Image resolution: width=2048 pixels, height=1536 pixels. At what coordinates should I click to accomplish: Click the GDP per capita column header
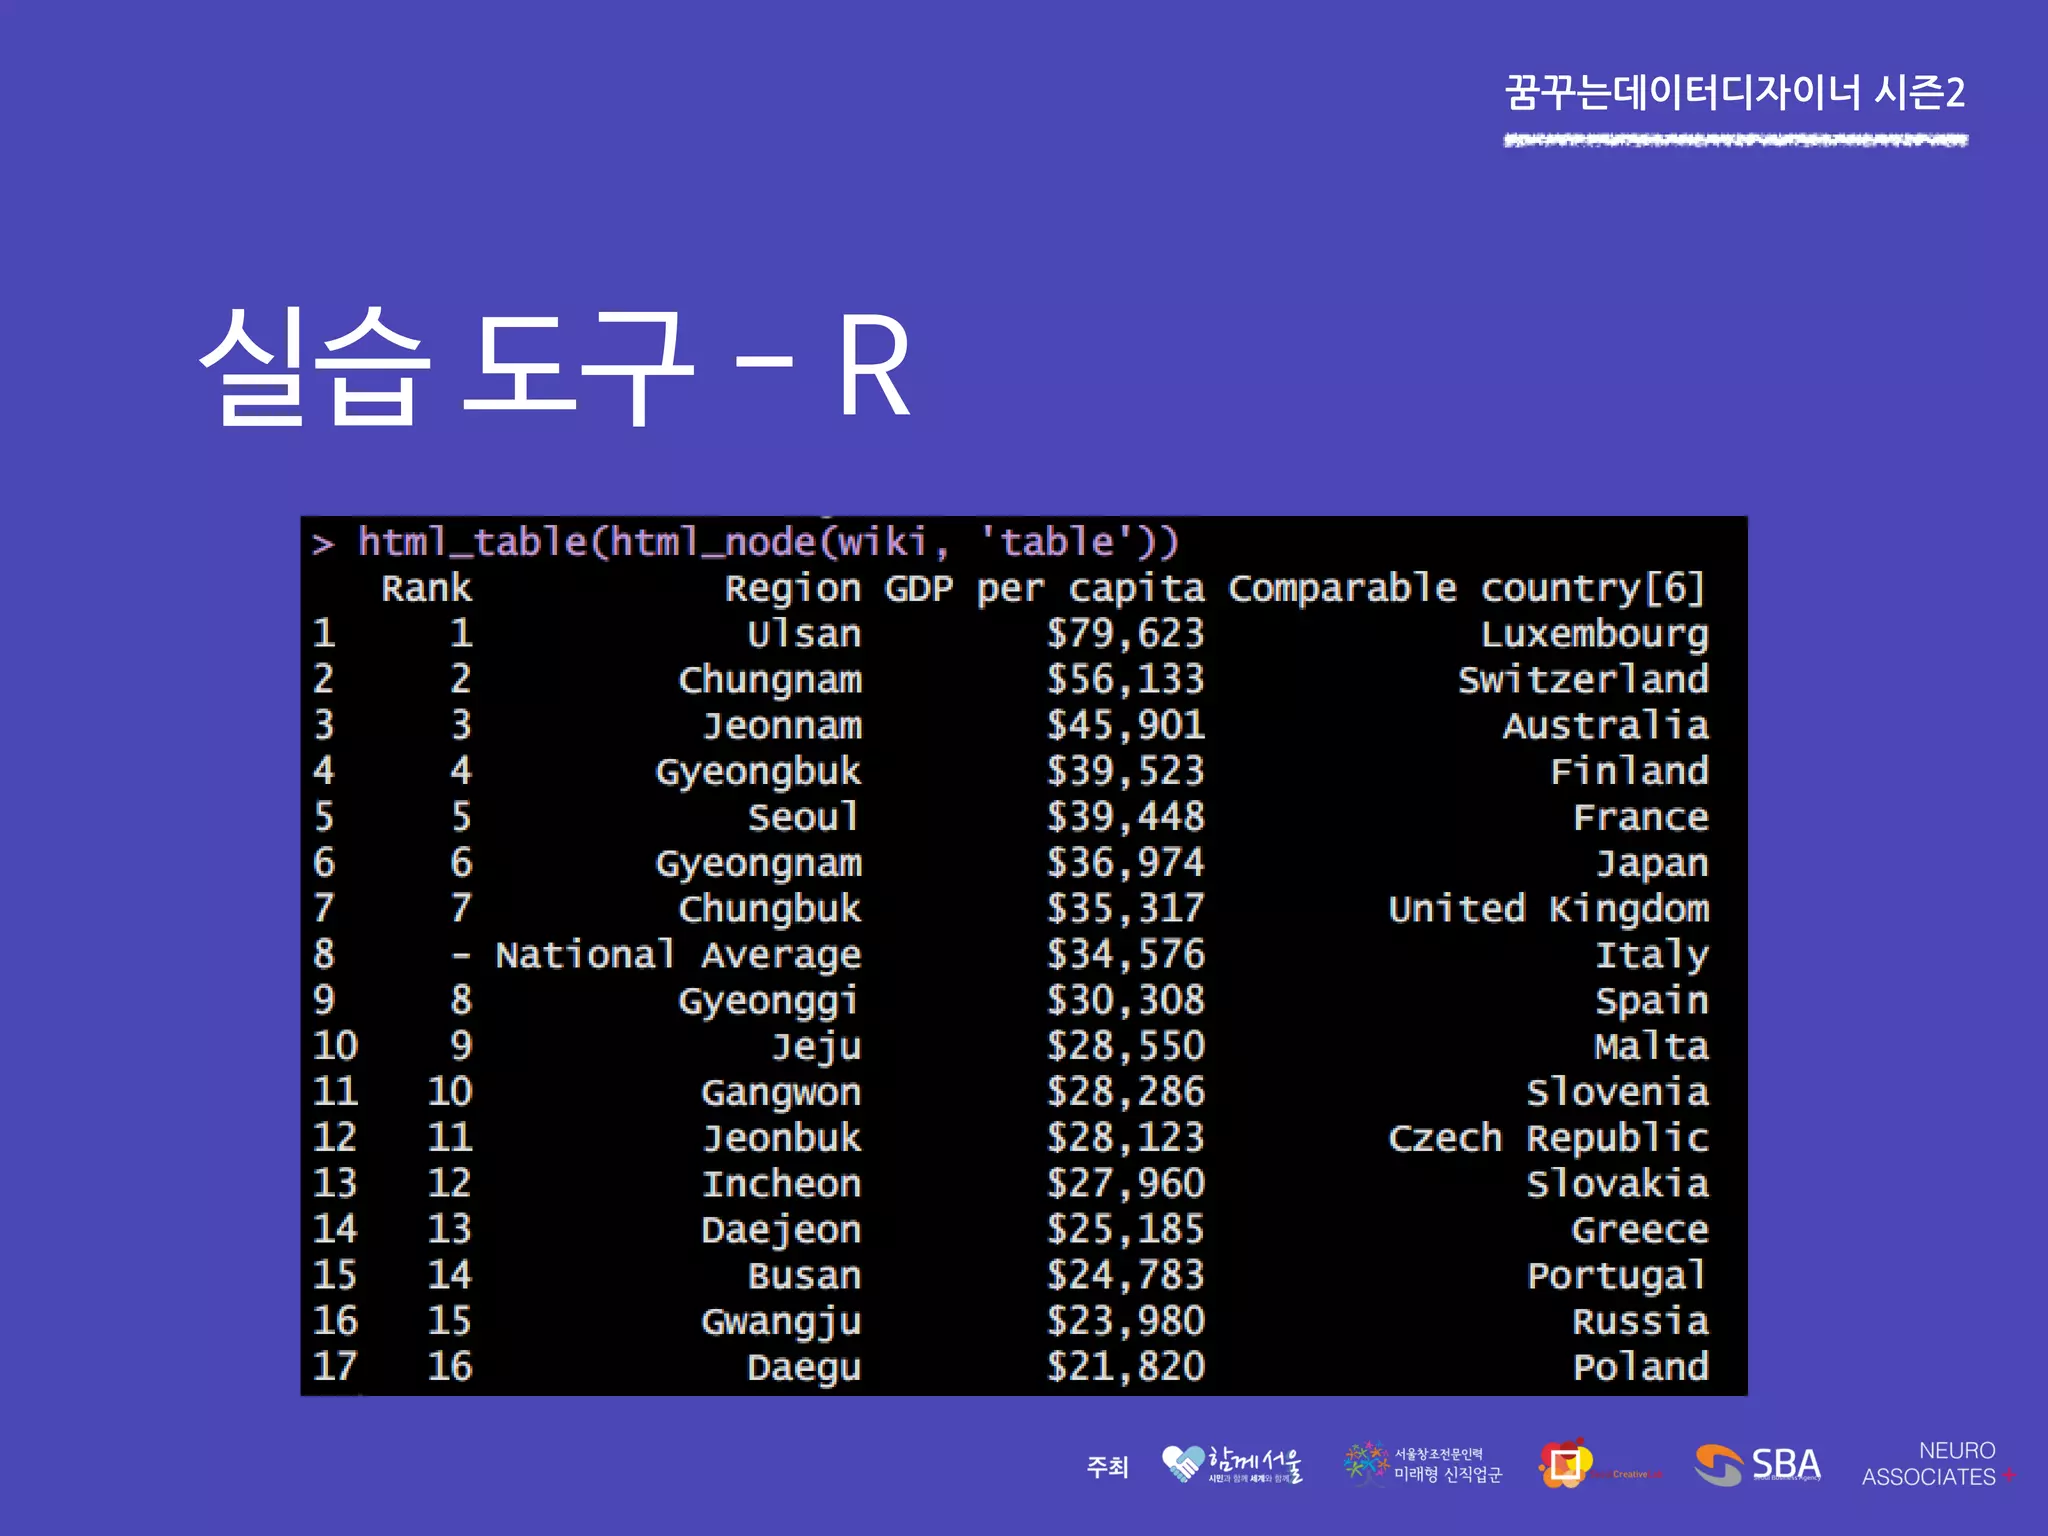[1044, 589]
